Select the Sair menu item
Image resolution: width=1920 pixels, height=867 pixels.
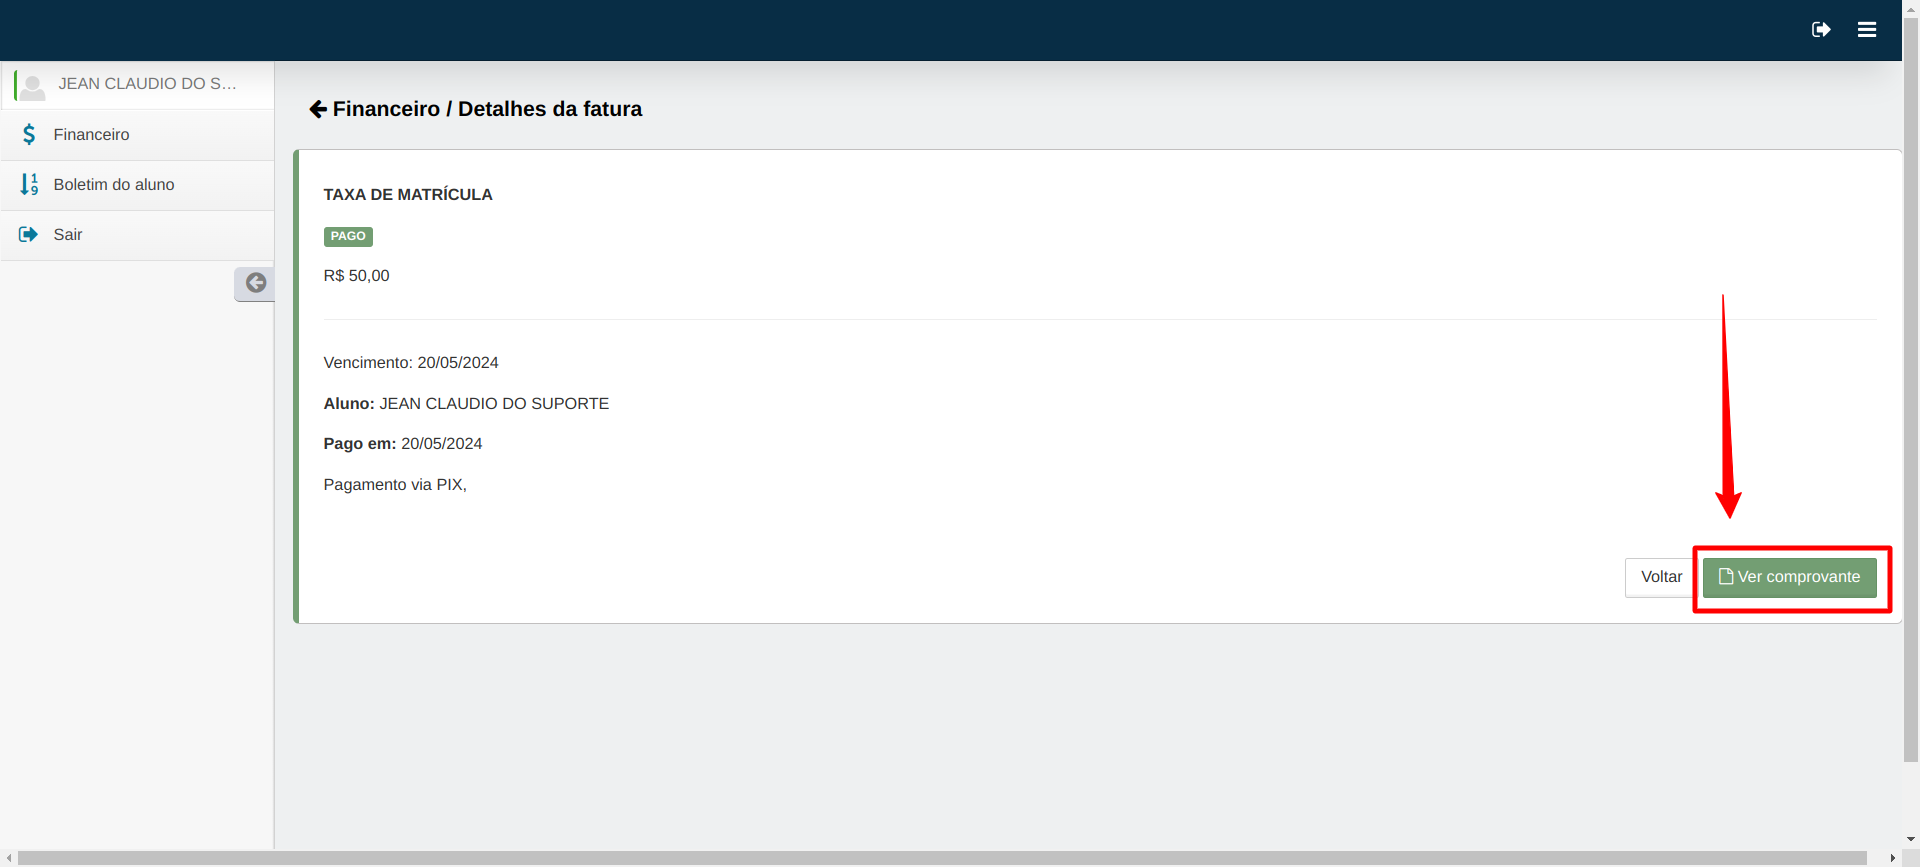(x=138, y=235)
